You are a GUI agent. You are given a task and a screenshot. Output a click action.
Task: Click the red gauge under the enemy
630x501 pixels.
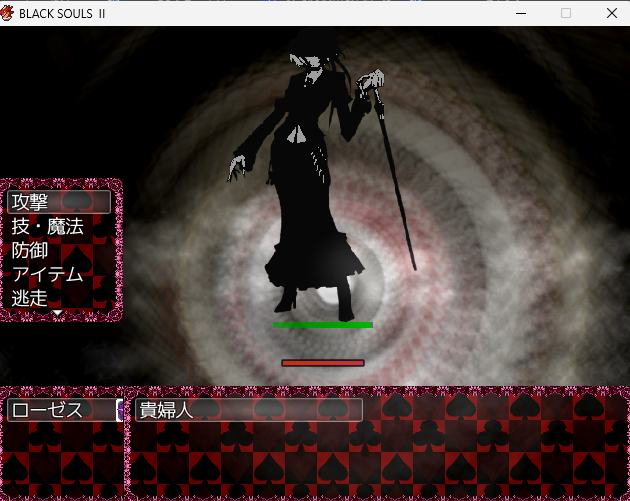[x=323, y=363]
